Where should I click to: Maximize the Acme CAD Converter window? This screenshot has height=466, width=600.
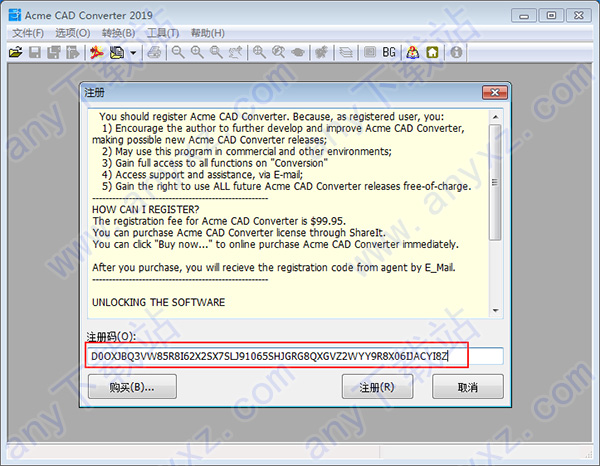click(x=551, y=16)
